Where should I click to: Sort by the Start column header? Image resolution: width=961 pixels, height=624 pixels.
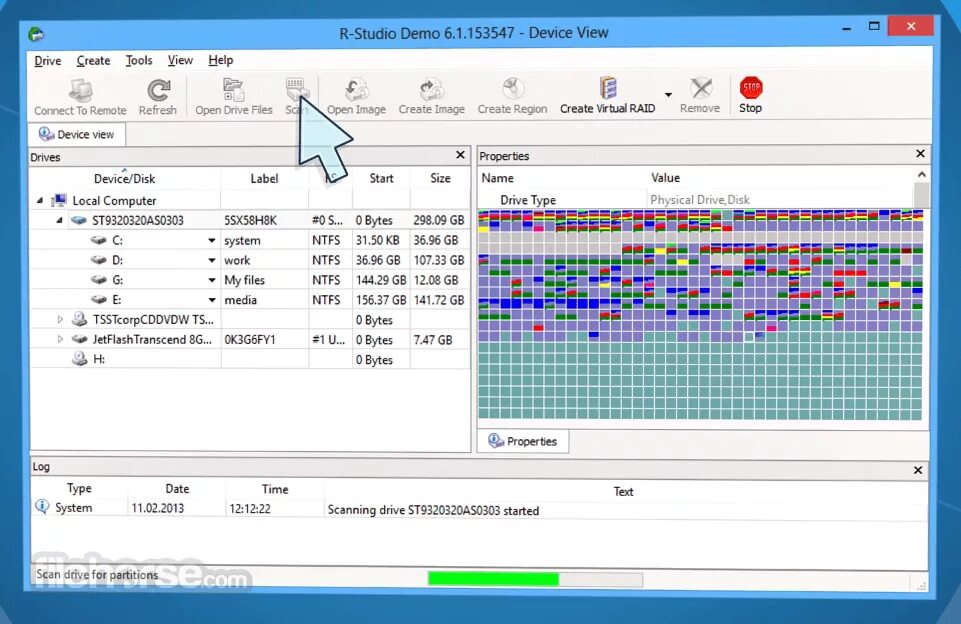(x=381, y=178)
